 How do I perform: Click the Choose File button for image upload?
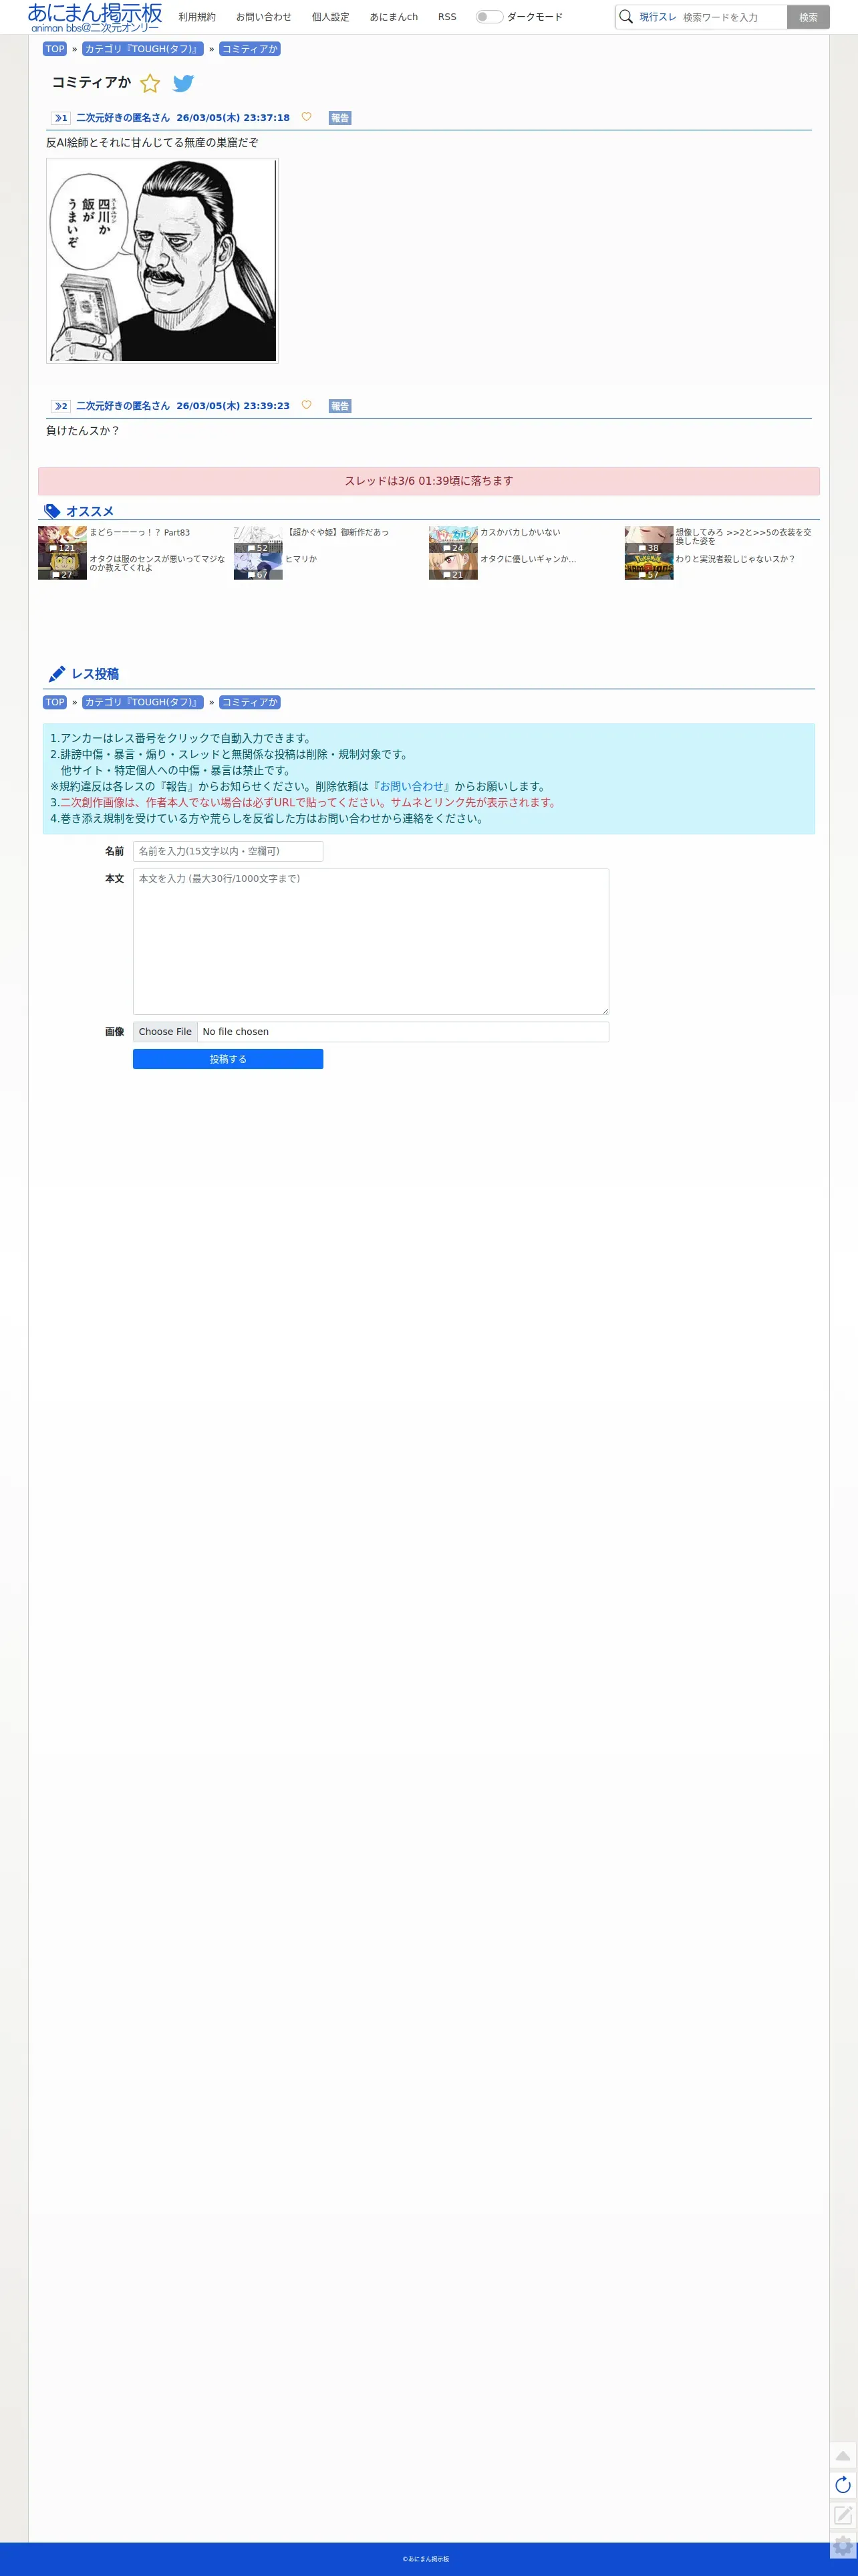165,1032
